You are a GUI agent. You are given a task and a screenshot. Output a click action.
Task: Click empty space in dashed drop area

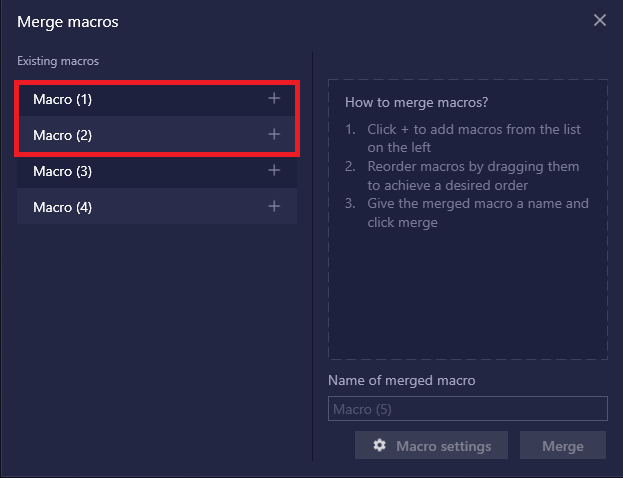468,296
